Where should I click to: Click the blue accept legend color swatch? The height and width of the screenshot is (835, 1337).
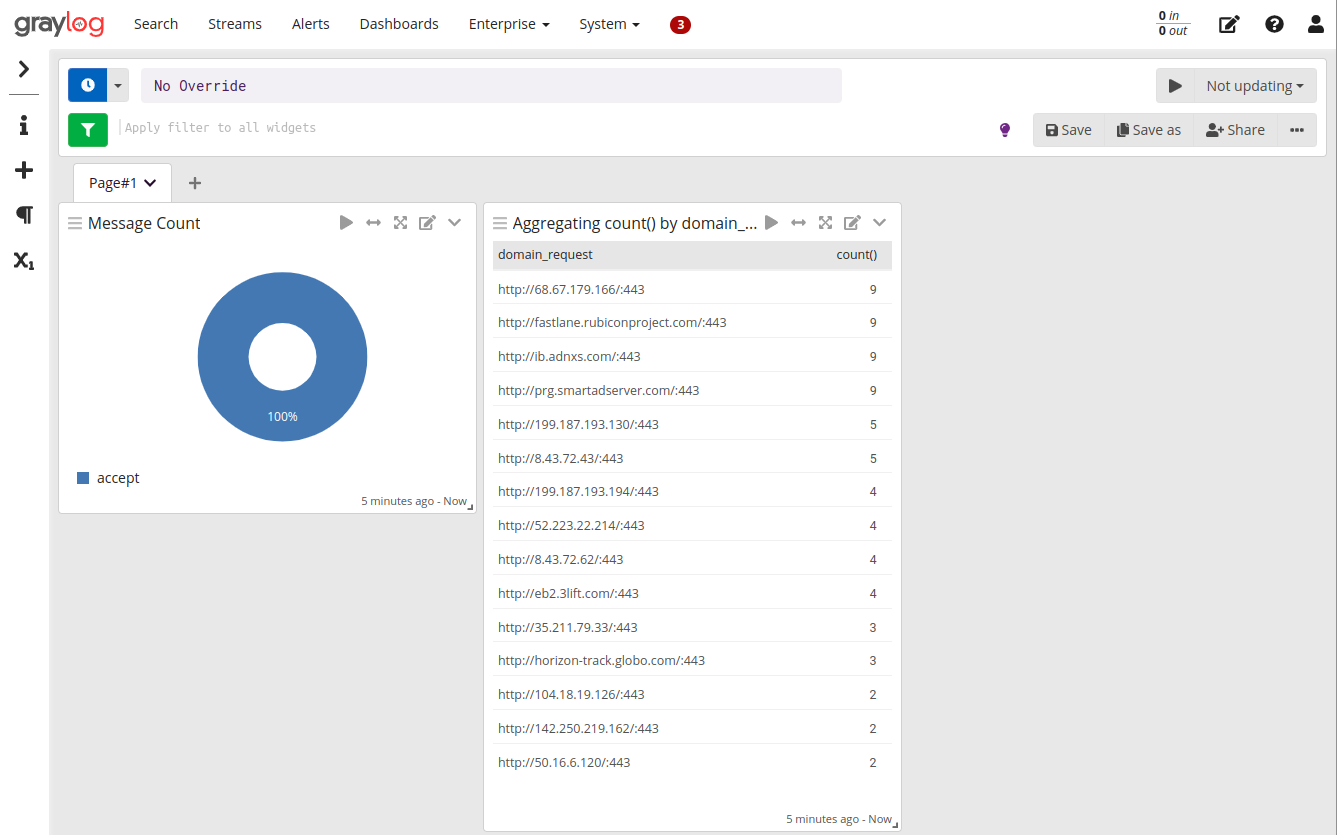[83, 478]
